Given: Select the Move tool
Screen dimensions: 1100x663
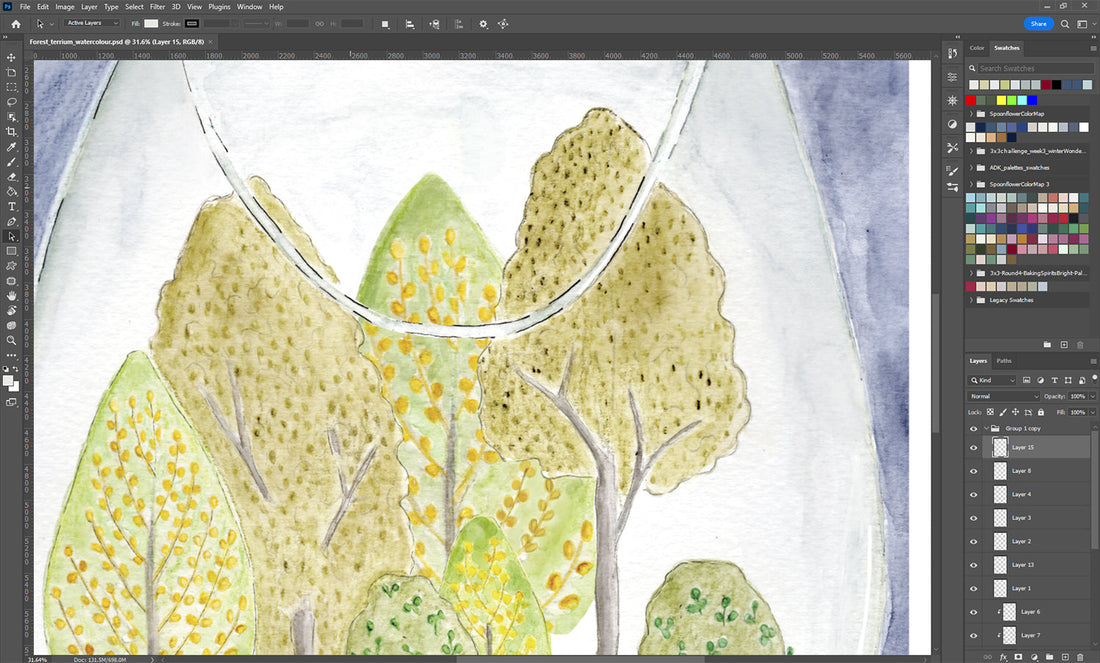Looking at the screenshot, I should [x=11, y=58].
